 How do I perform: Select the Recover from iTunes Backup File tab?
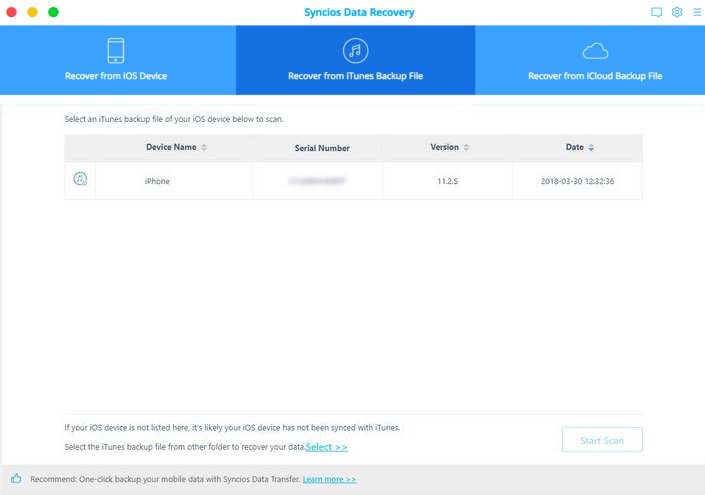coord(355,76)
